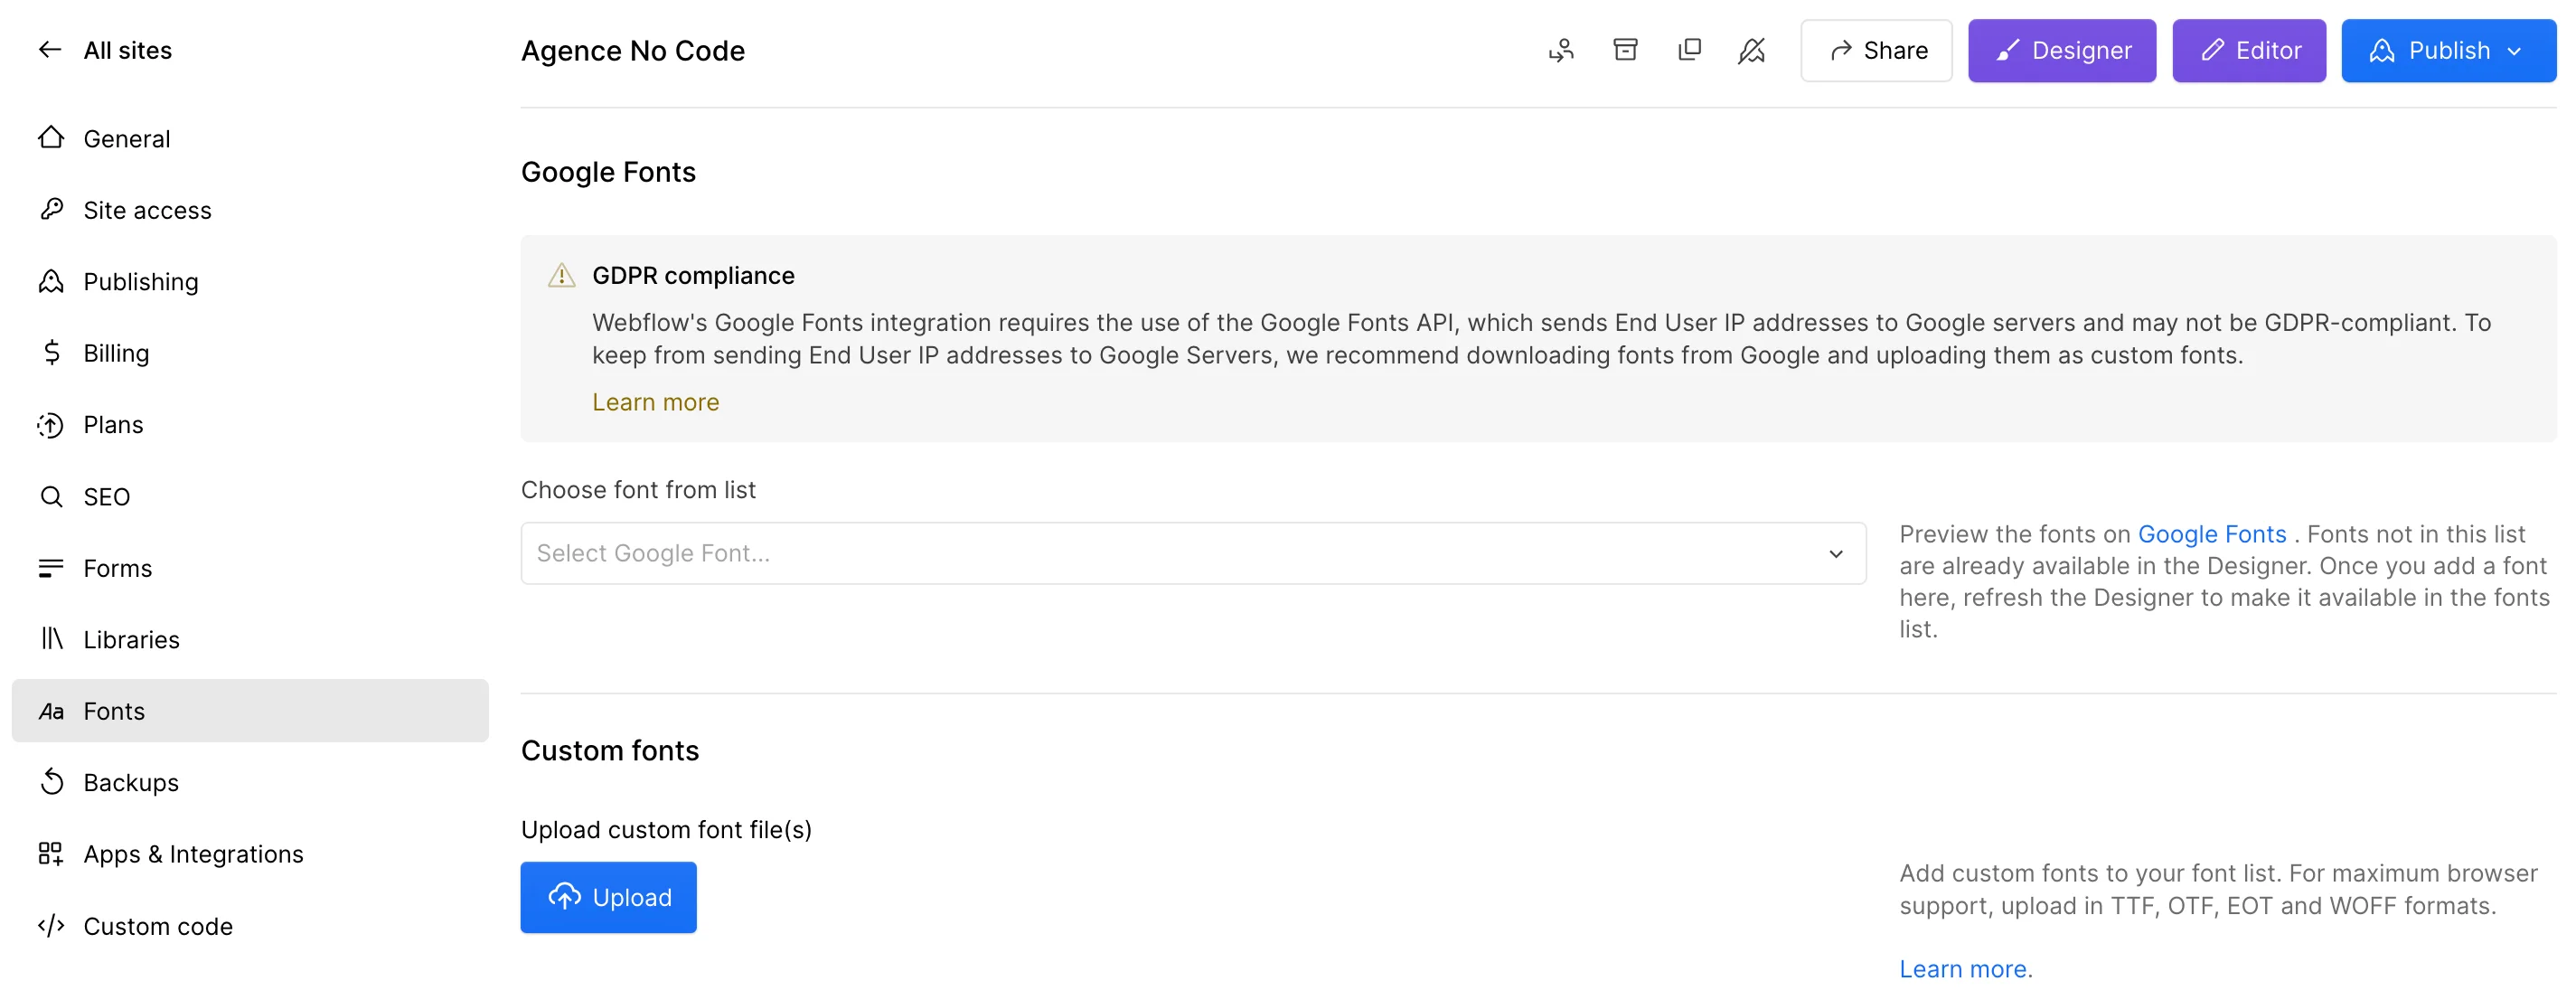This screenshot has height=1000, width=2576.
Task: Navigate to the General settings page
Action: coord(125,138)
